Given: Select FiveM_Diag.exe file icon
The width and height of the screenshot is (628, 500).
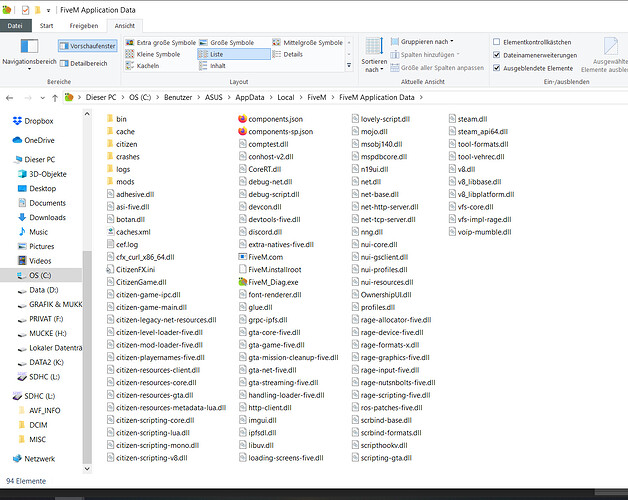Looking at the screenshot, I should tap(242, 282).
